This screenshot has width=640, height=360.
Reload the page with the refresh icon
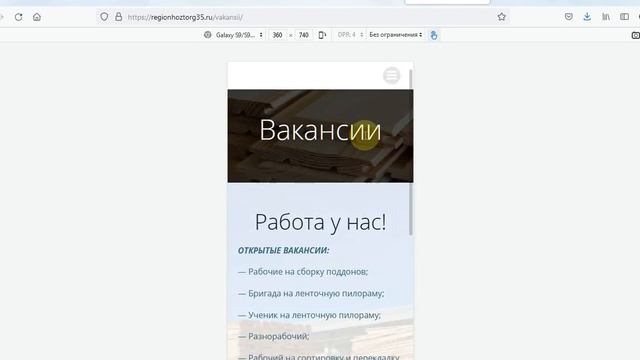coord(18,17)
